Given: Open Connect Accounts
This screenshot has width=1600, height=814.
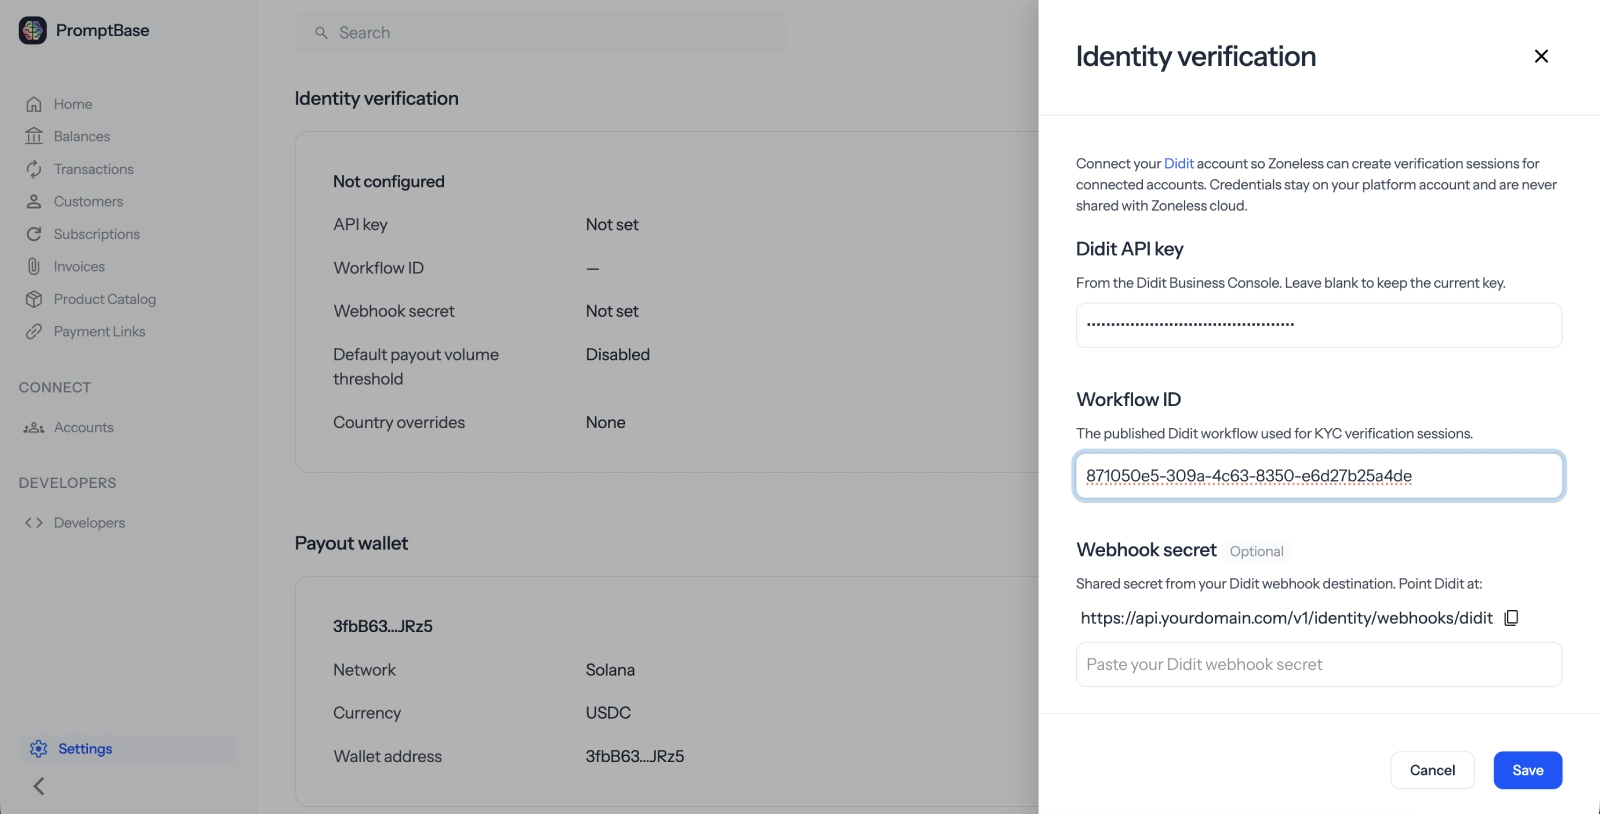Looking at the screenshot, I should click(x=84, y=427).
